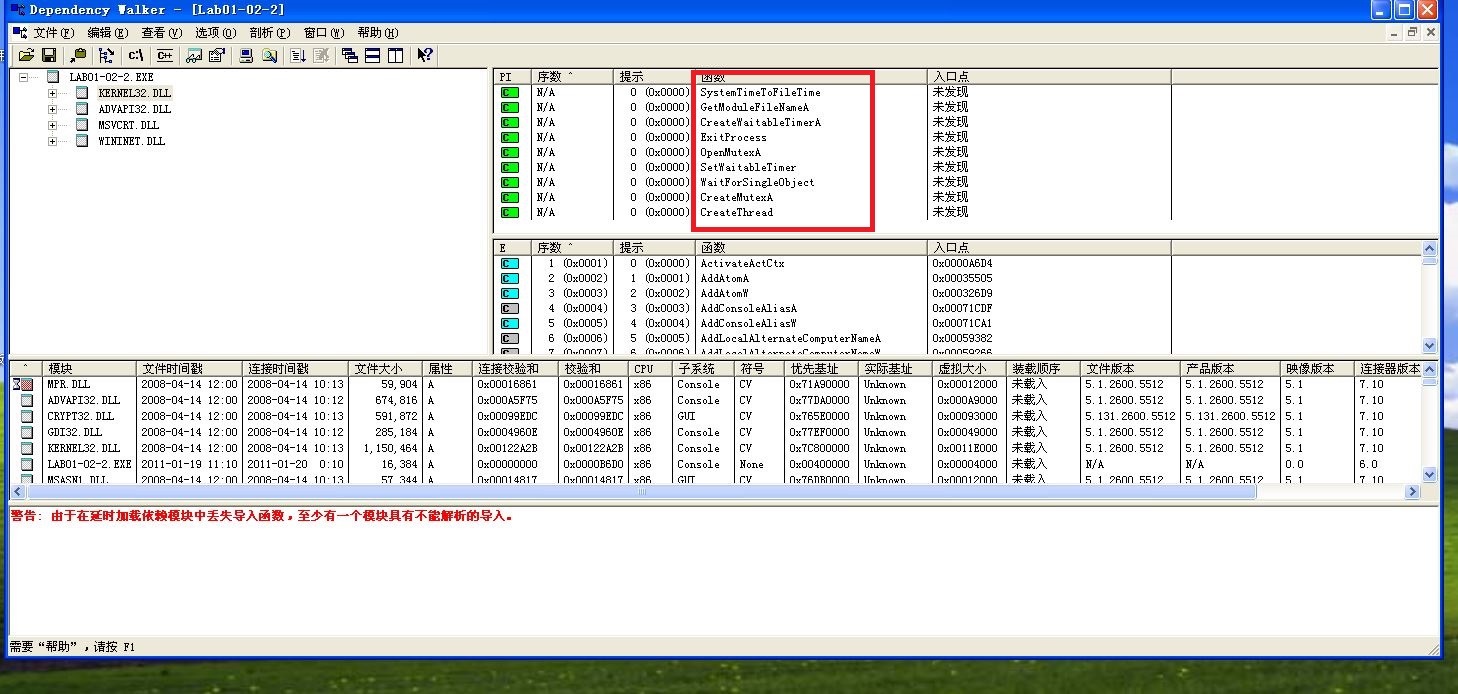
Task: Open the 帮助(H) menu
Action: pyautogui.click(x=378, y=32)
